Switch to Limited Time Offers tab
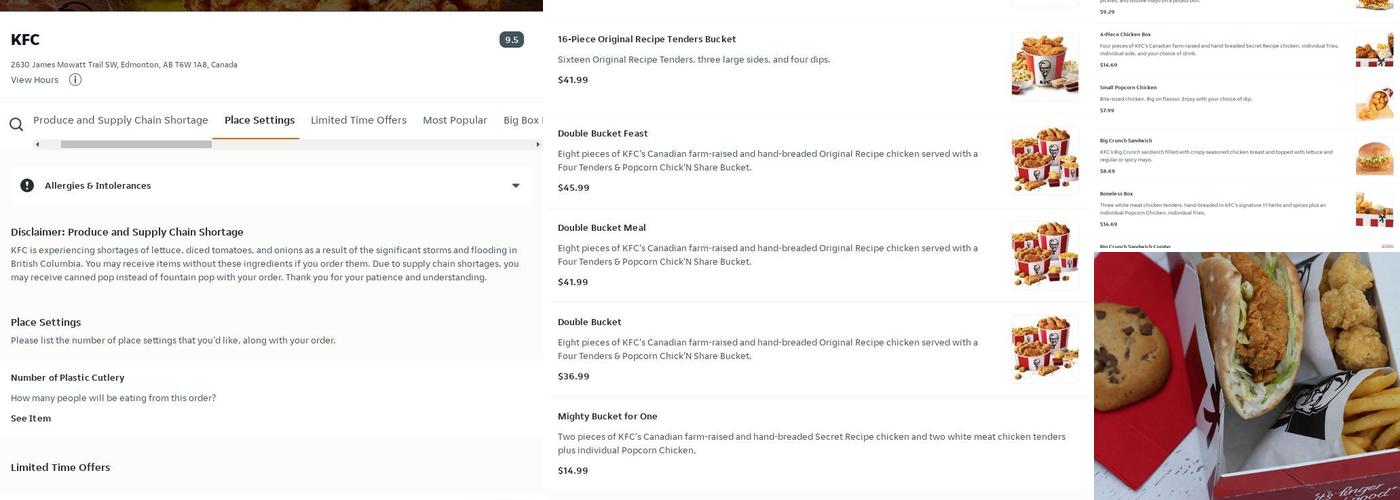This screenshot has width=1400, height=500. (x=358, y=120)
